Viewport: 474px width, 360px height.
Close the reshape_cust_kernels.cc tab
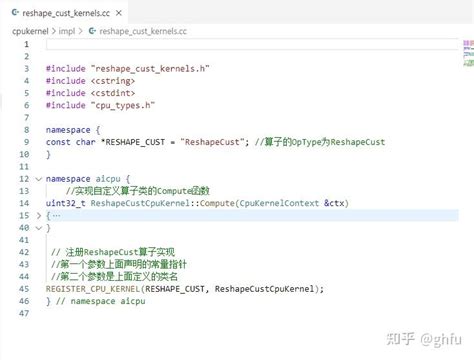[119, 13]
